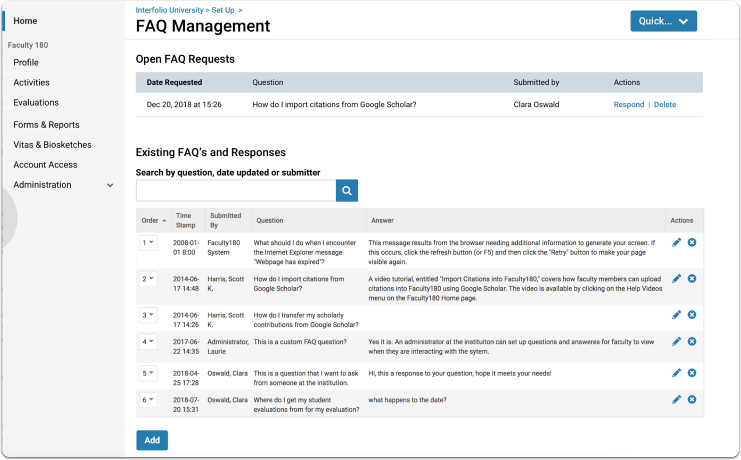Click the Submitted By column header
The height and width of the screenshot is (460, 741).
225,221
